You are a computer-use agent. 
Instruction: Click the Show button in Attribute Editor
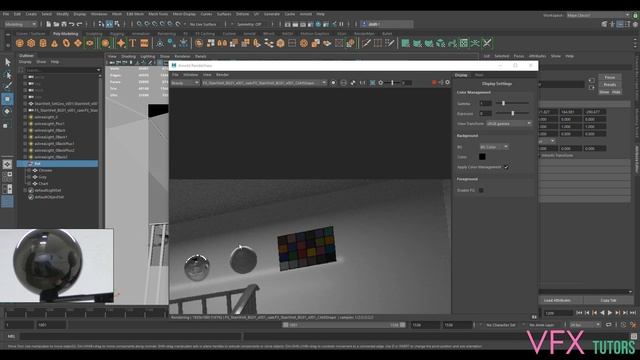point(604,92)
